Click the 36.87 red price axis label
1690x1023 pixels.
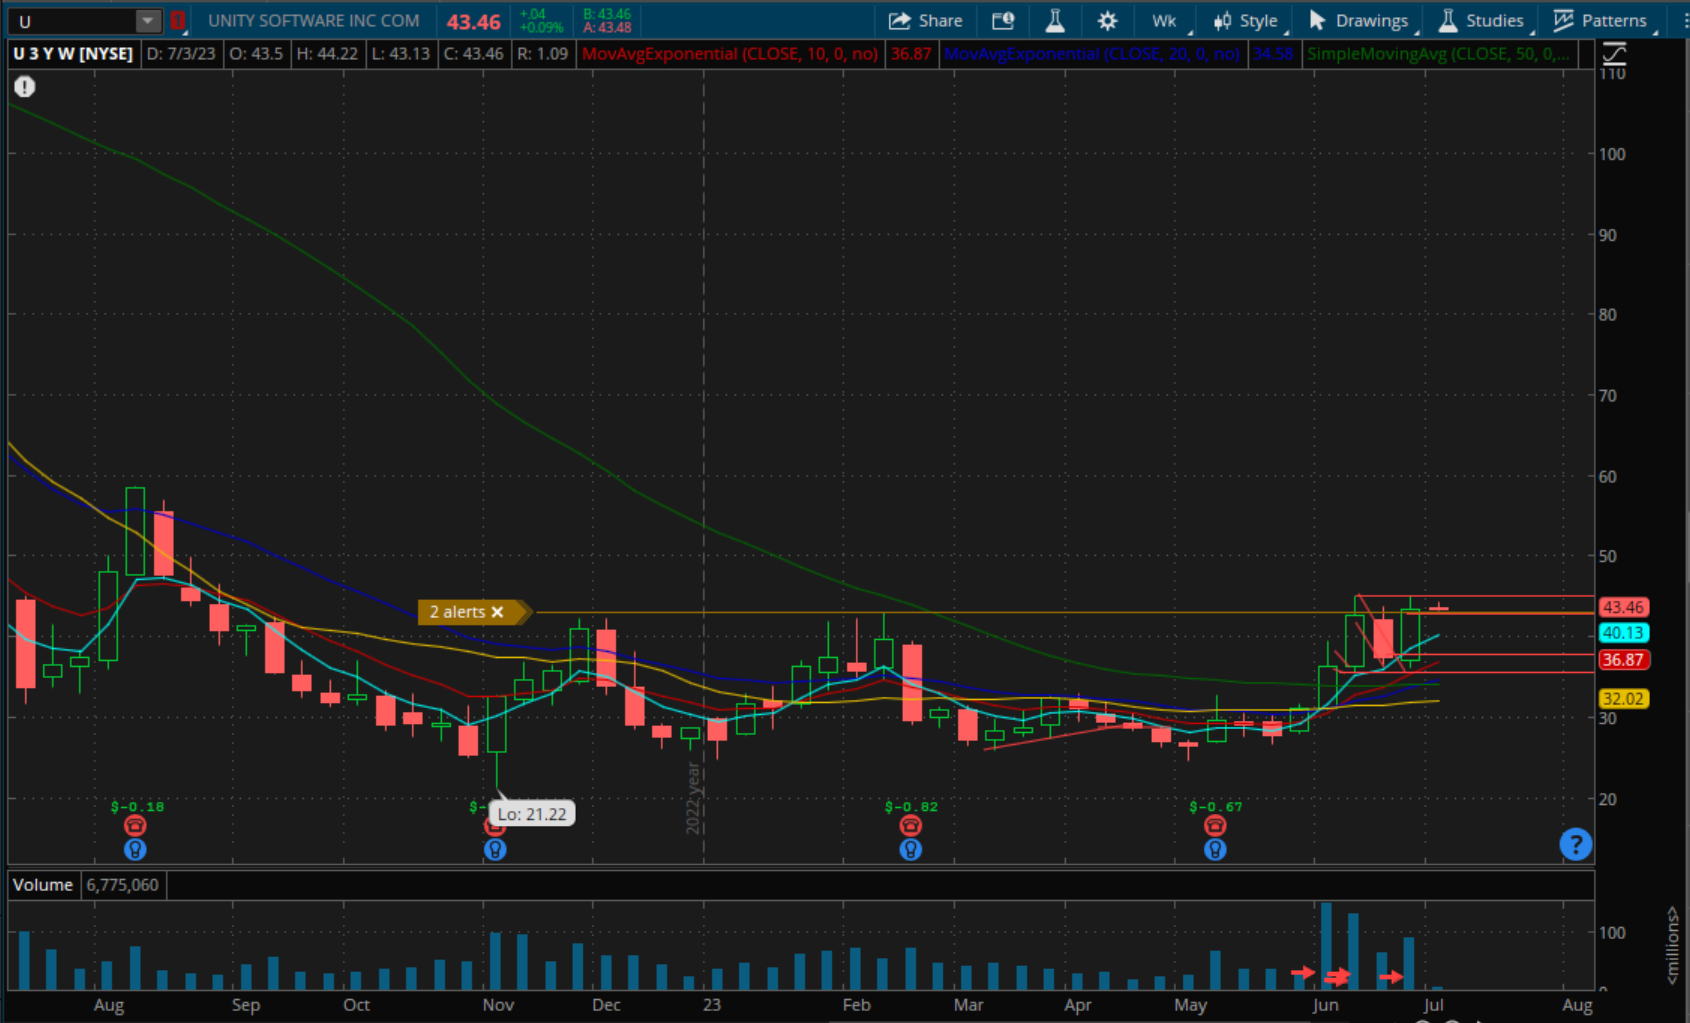[1622, 660]
